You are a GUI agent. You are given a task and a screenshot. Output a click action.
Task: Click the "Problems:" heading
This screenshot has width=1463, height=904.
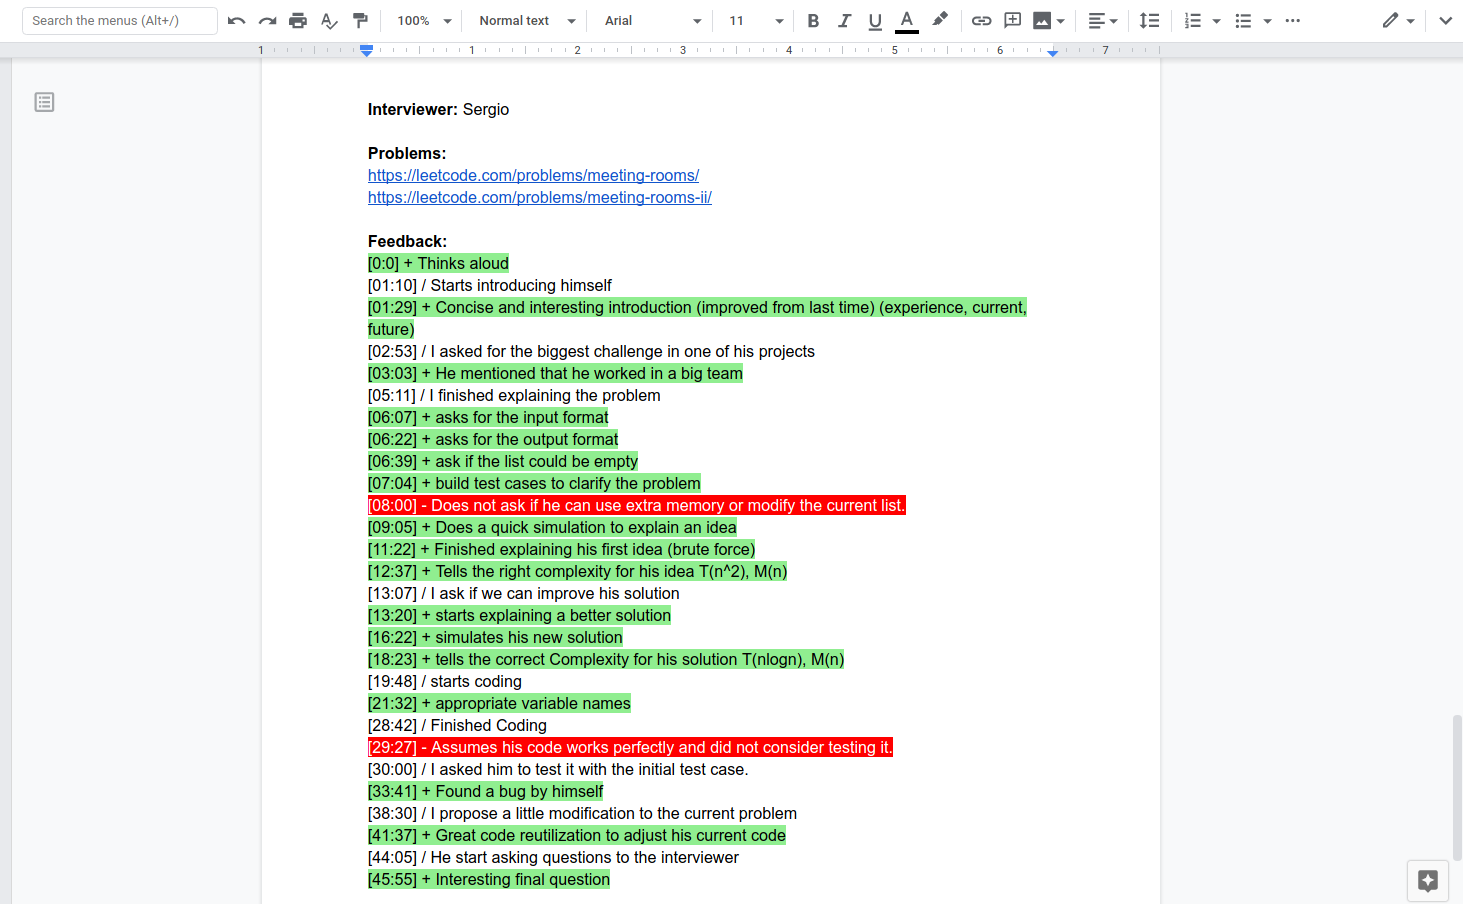407,153
